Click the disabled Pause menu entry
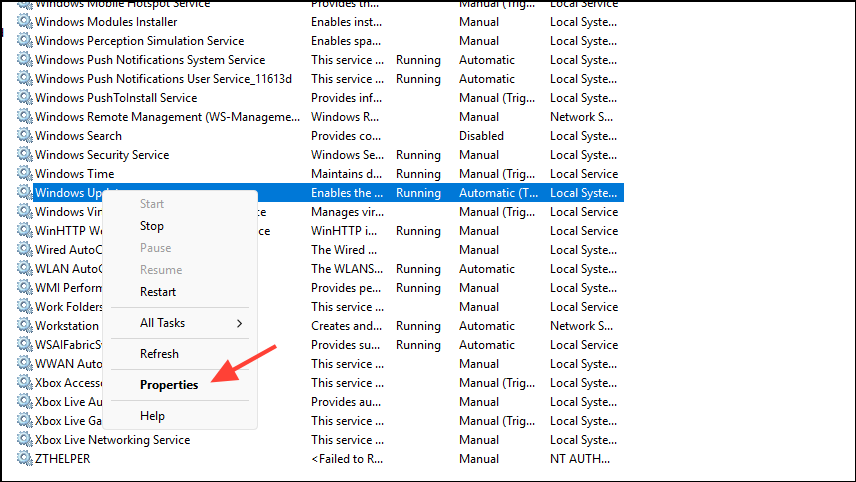Image resolution: width=856 pixels, height=482 pixels. click(156, 248)
